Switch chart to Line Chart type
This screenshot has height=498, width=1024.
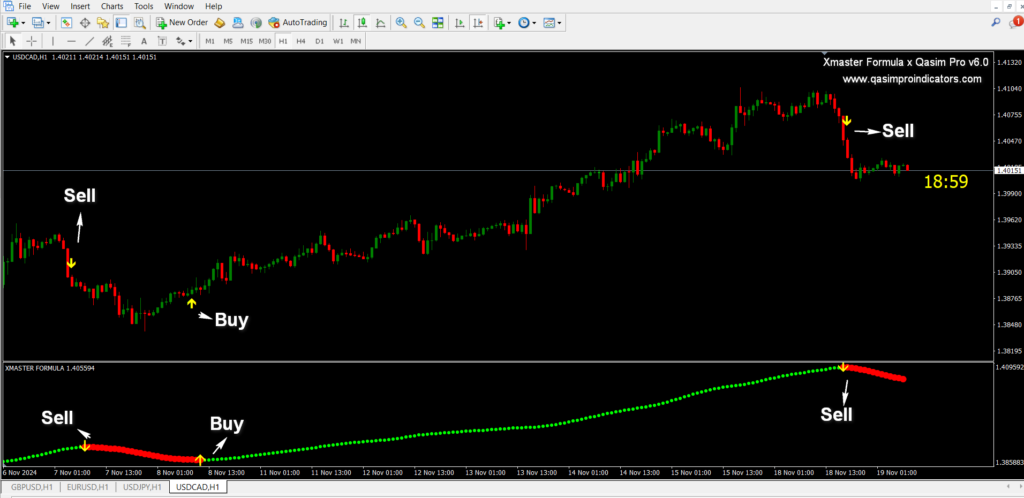[380, 23]
